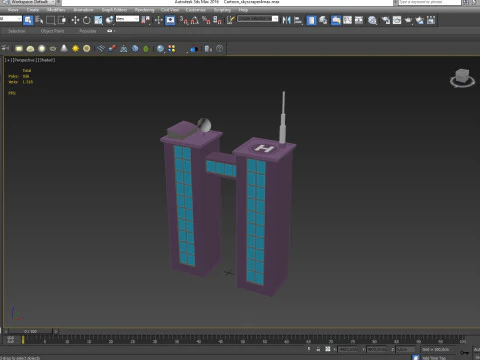This screenshot has width=480, height=360.
Task: Open Schematic View
Action: coord(359,20)
